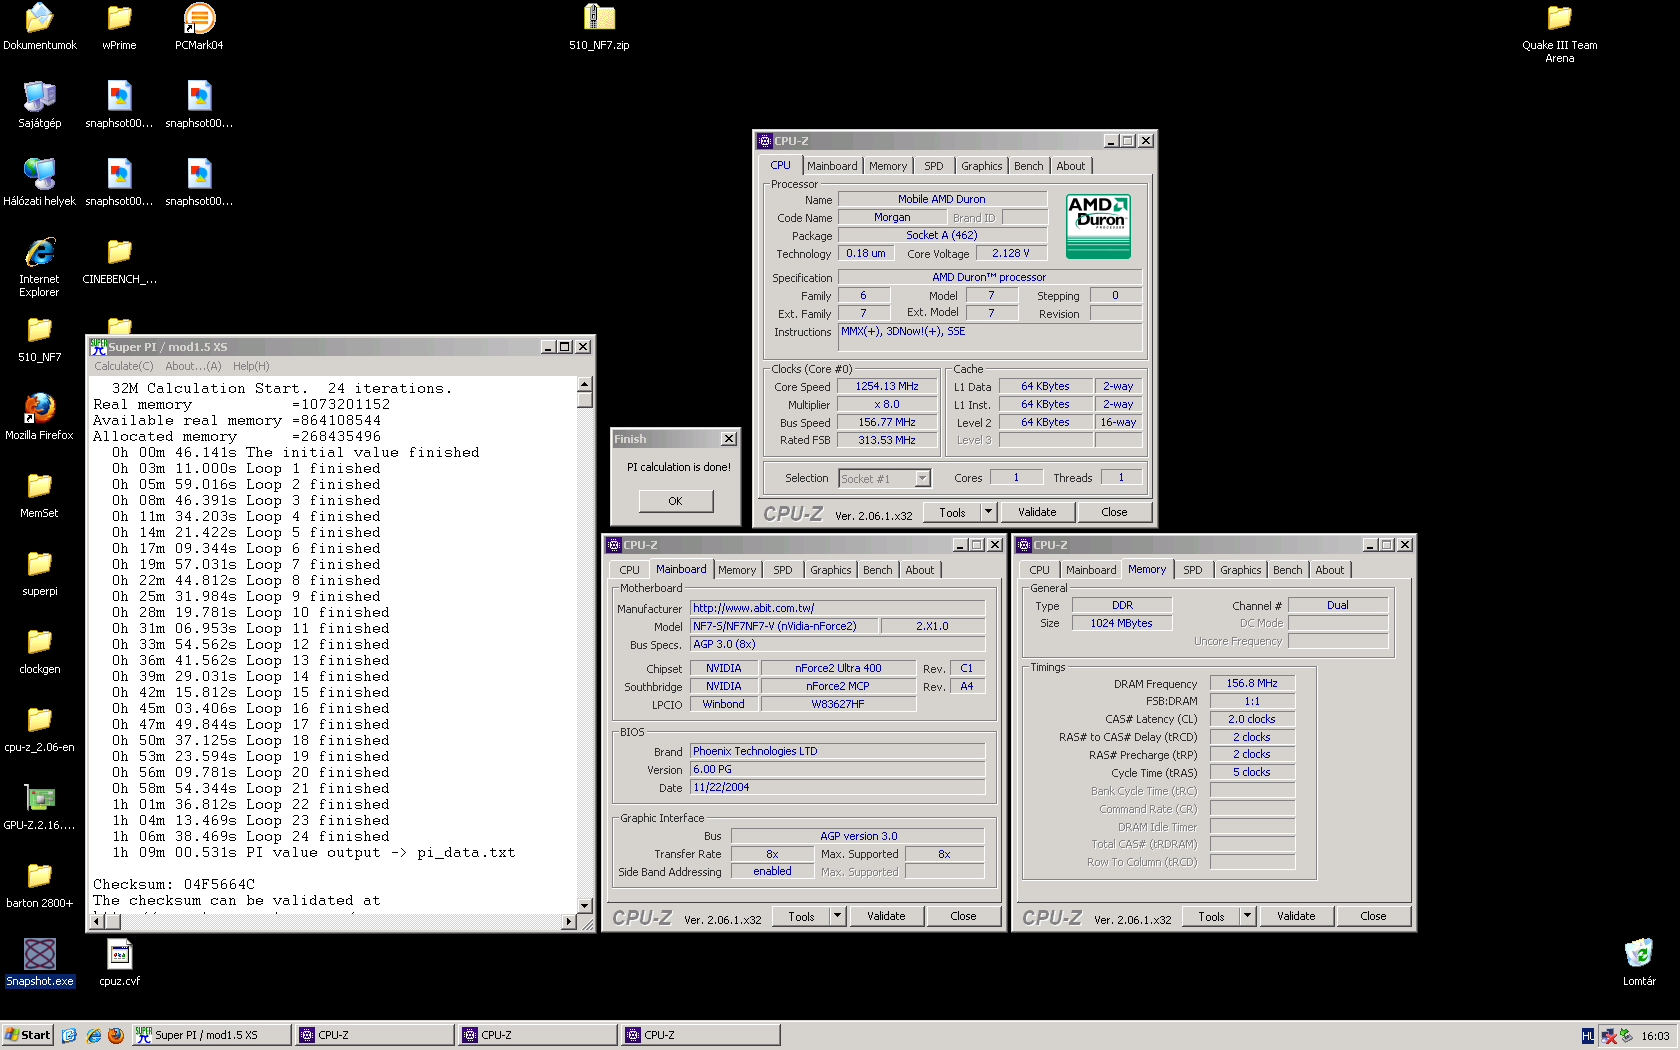1680x1050 pixels.
Task: Click Tools in the Mainboard CPU-Z window
Action: (801, 916)
